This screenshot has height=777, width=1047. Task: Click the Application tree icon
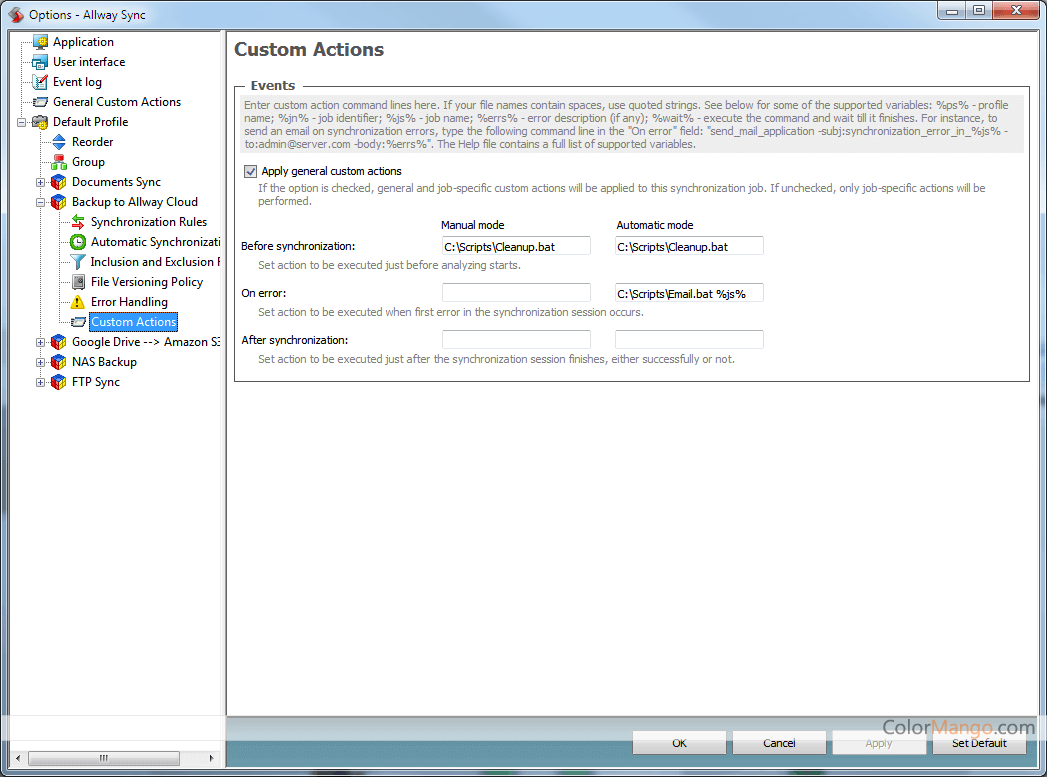coord(41,42)
